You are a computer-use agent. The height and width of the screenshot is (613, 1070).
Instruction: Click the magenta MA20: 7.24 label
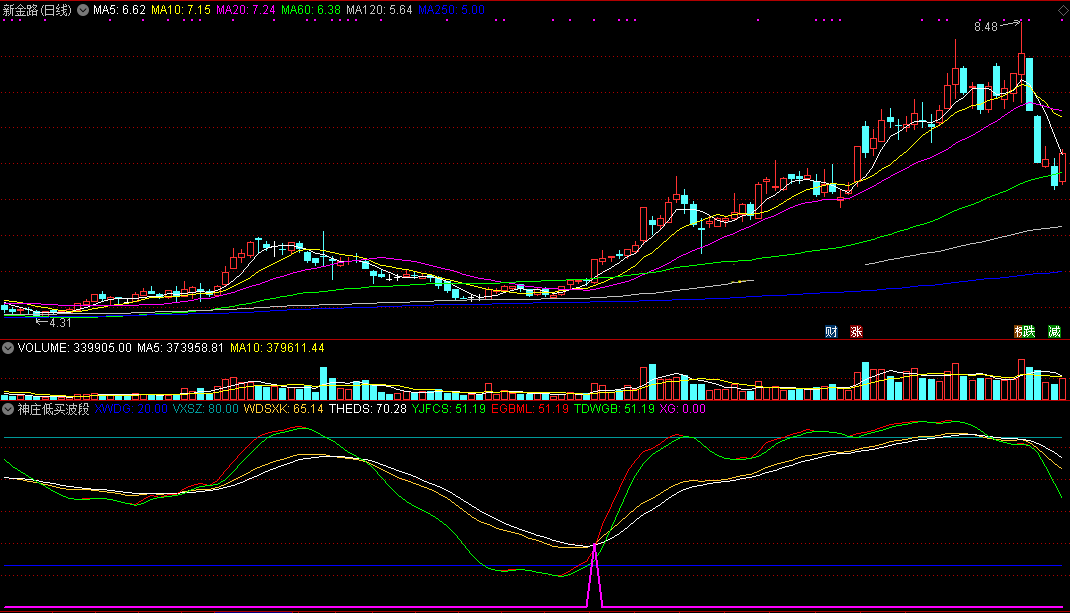pyautogui.click(x=246, y=10)
